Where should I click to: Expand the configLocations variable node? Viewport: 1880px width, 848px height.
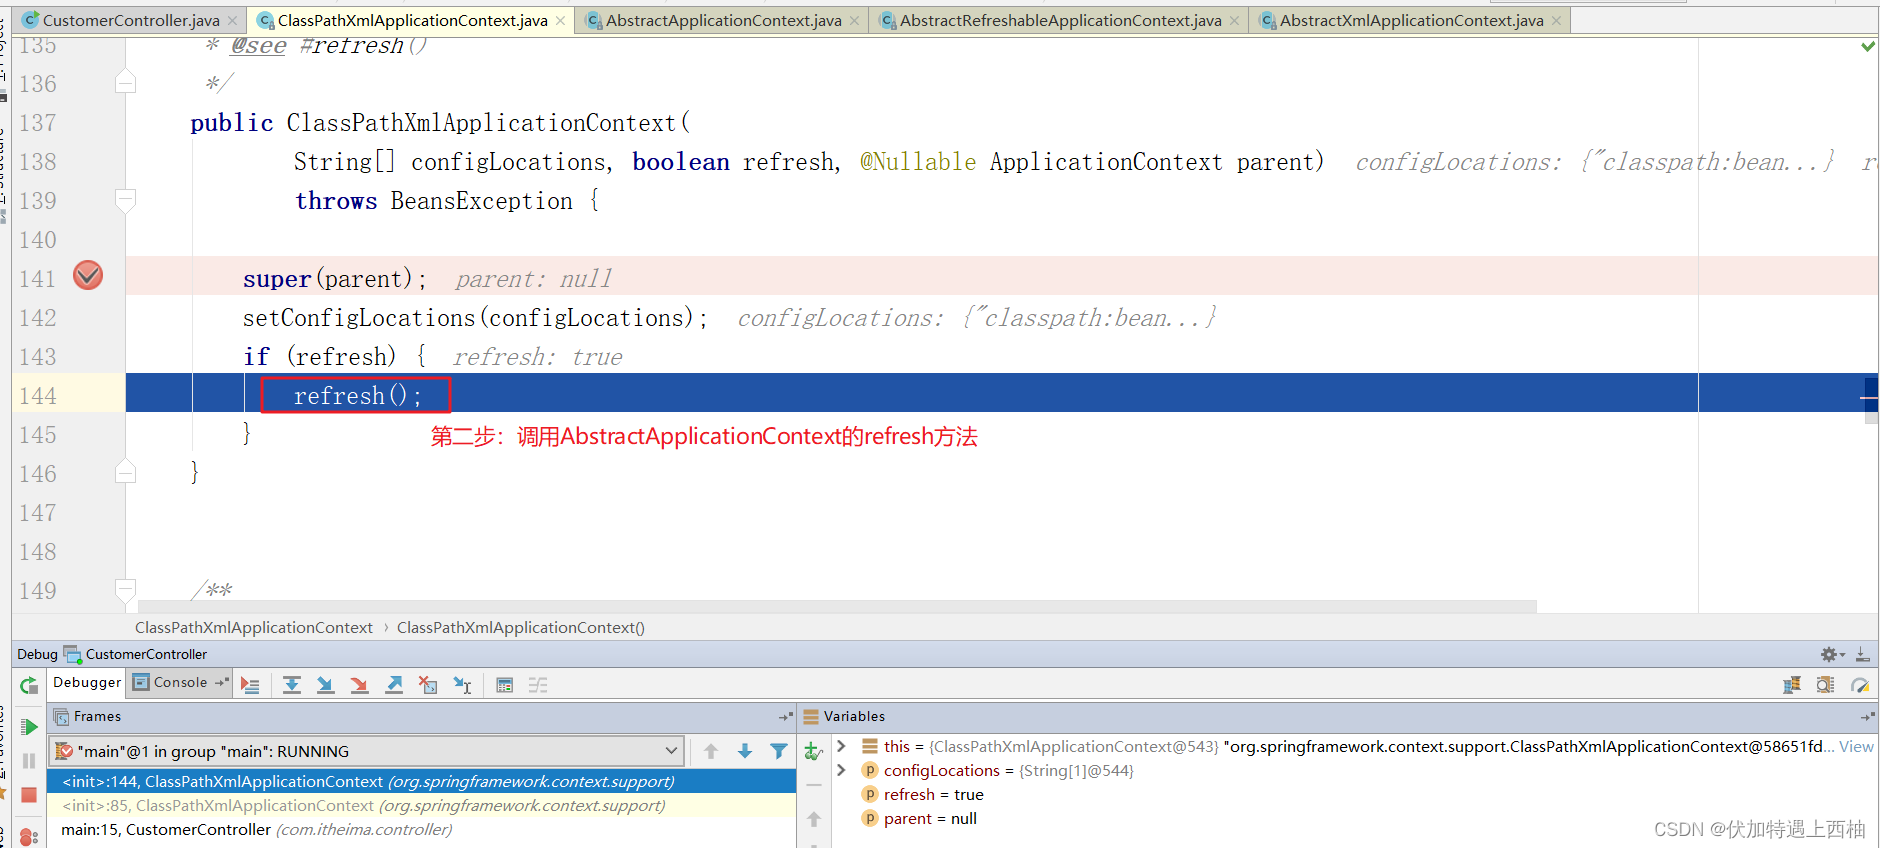click(841, 770)
